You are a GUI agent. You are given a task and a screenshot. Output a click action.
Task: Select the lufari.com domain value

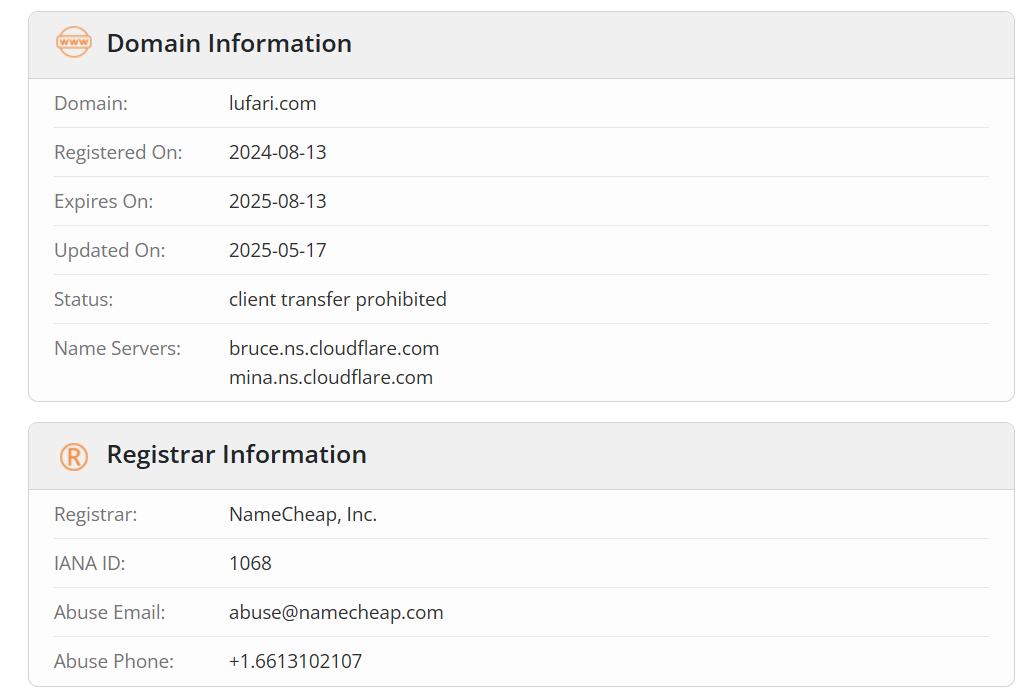click(x=272, y=103)
